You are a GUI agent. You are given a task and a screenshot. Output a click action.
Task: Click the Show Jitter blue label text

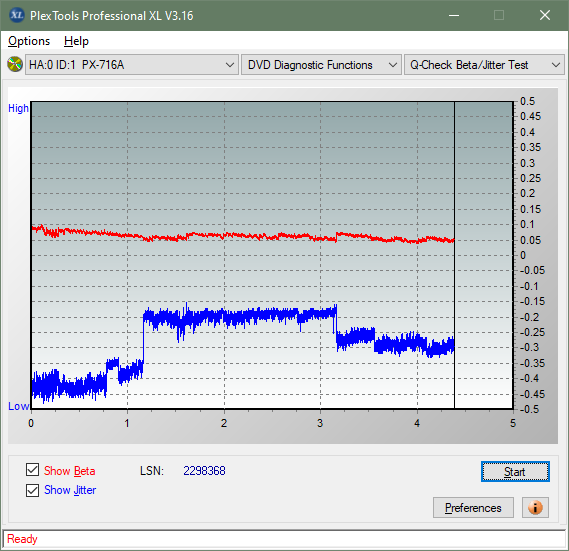[x=70, y=490]
